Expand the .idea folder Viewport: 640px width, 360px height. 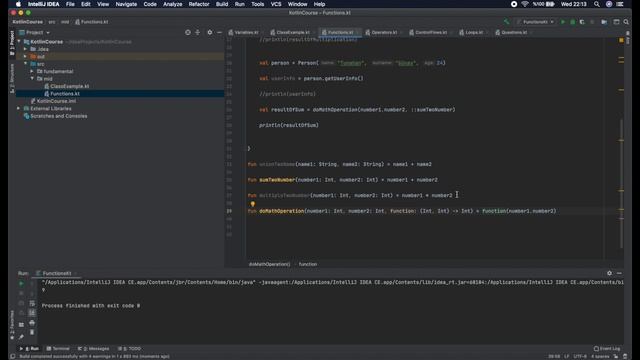coord(25,49)
